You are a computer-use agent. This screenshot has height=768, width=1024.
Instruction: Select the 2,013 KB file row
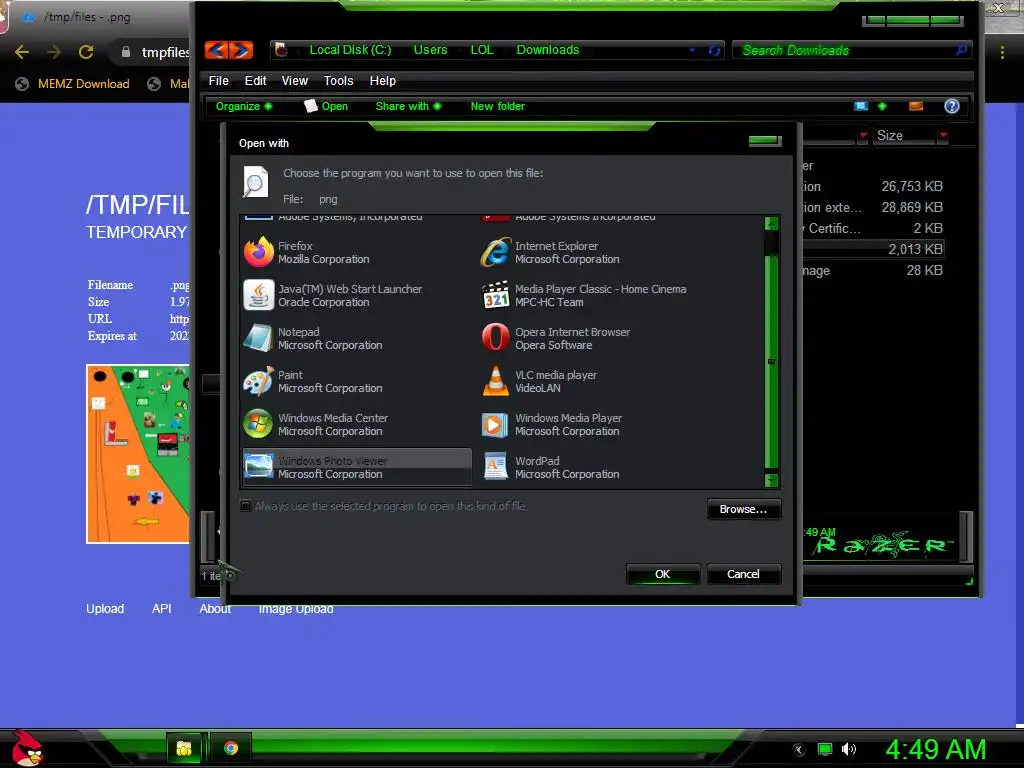point(873,249)
